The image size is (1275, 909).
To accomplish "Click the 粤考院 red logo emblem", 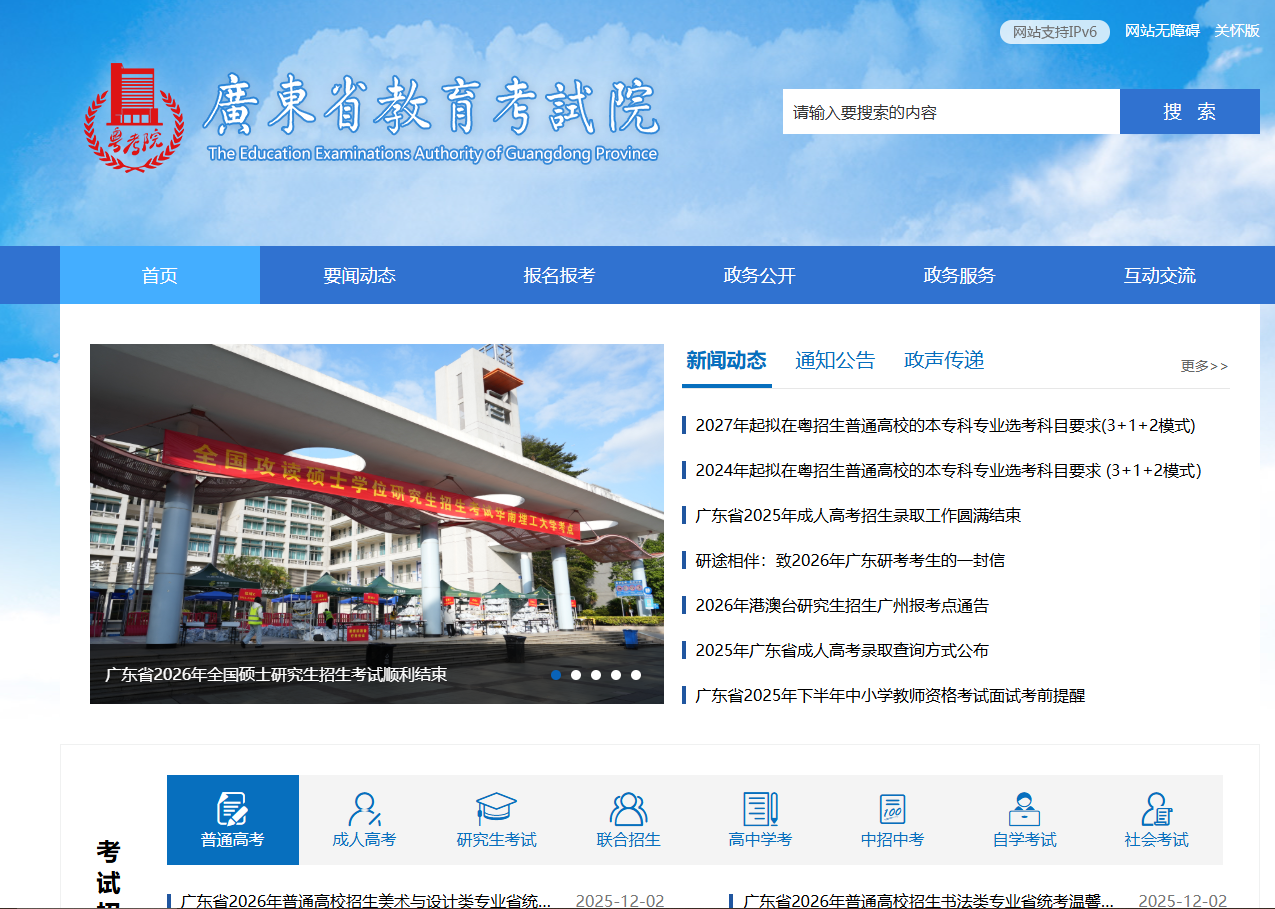I will point(133,118).
